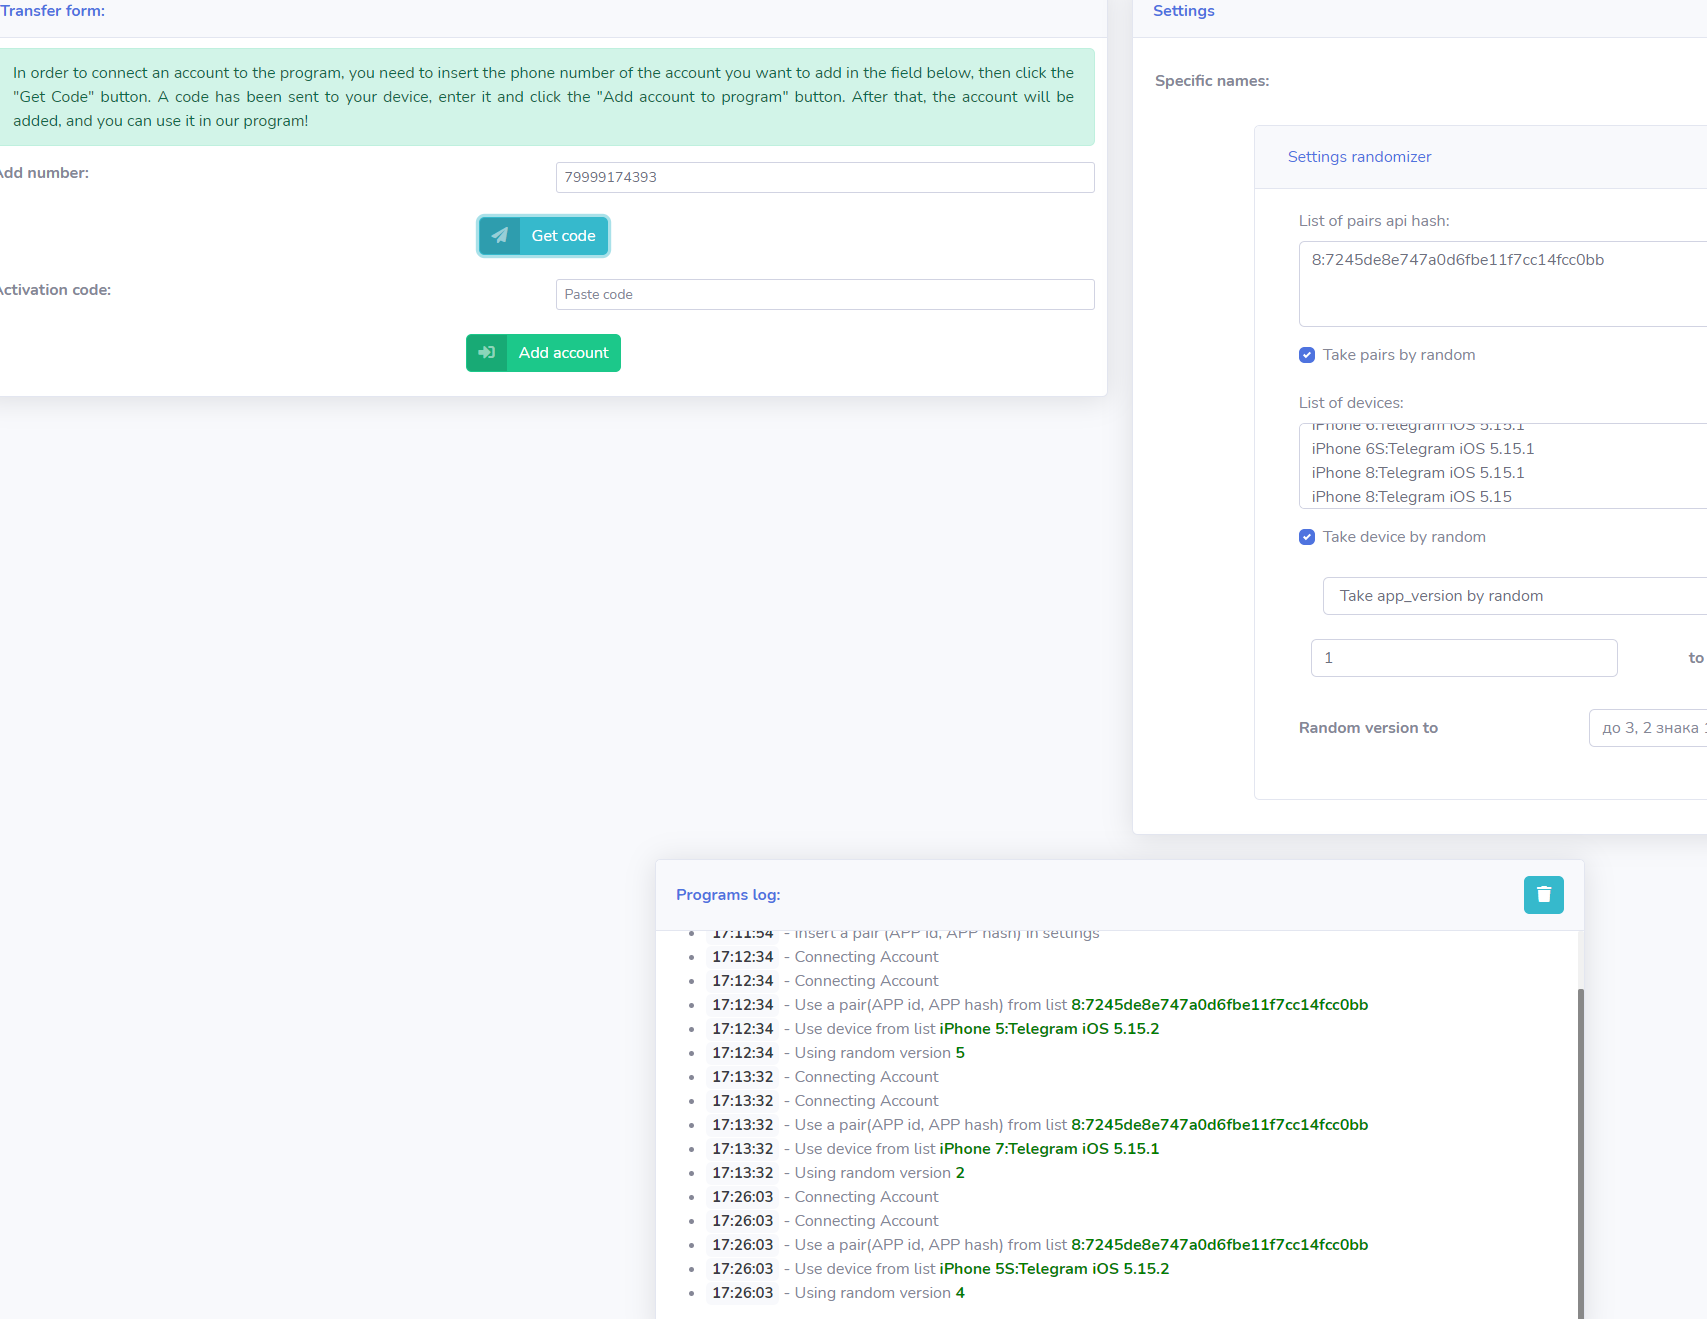Image resolution: width=1707 pixels, height=1319 pixels.
Task: Click the Settings panel title
Action: (1183, 11)
